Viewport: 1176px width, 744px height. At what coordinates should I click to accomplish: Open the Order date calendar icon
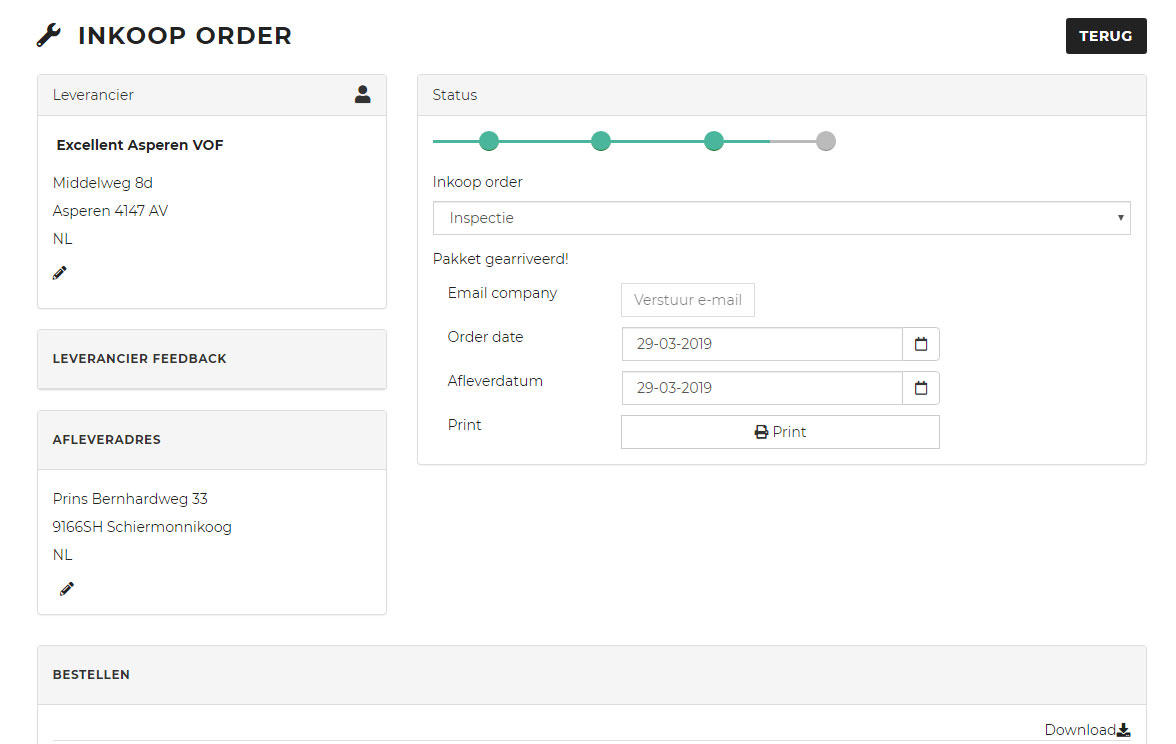(921, 344)
